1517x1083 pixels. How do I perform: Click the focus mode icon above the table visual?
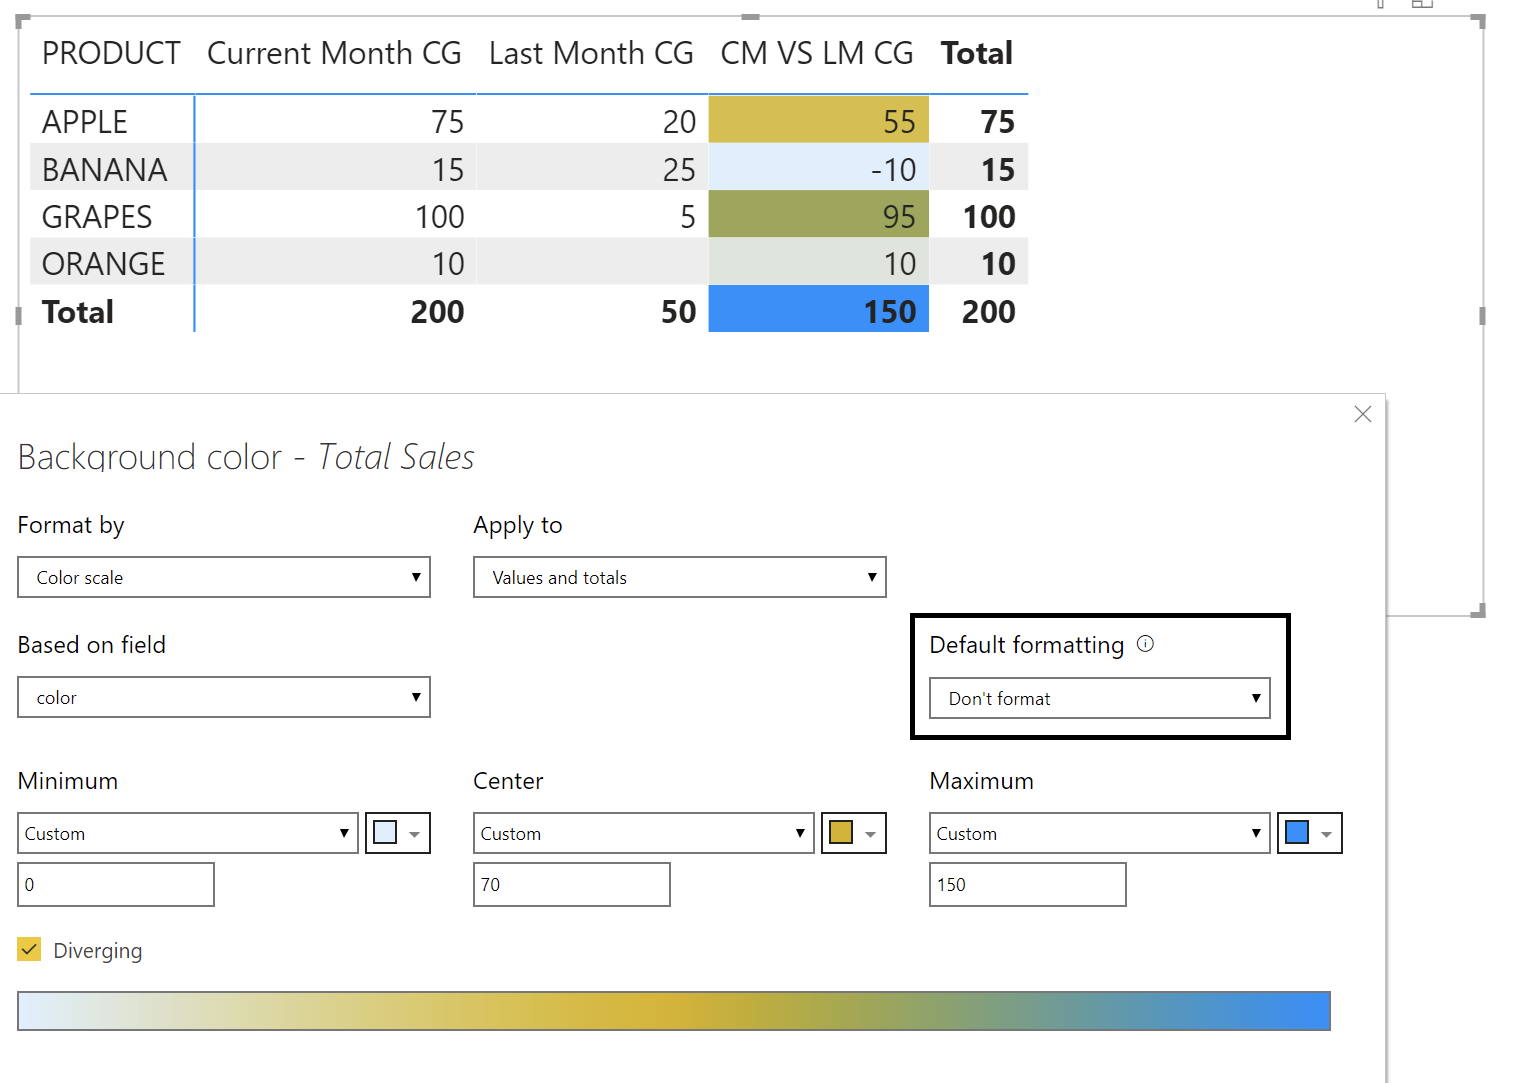tap(1422, 5)
